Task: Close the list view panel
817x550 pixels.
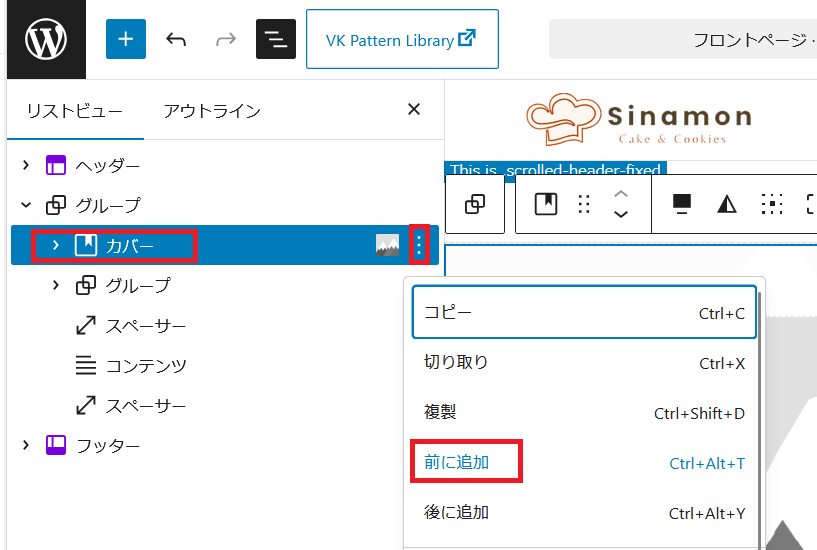Action: tap(414, 110)
